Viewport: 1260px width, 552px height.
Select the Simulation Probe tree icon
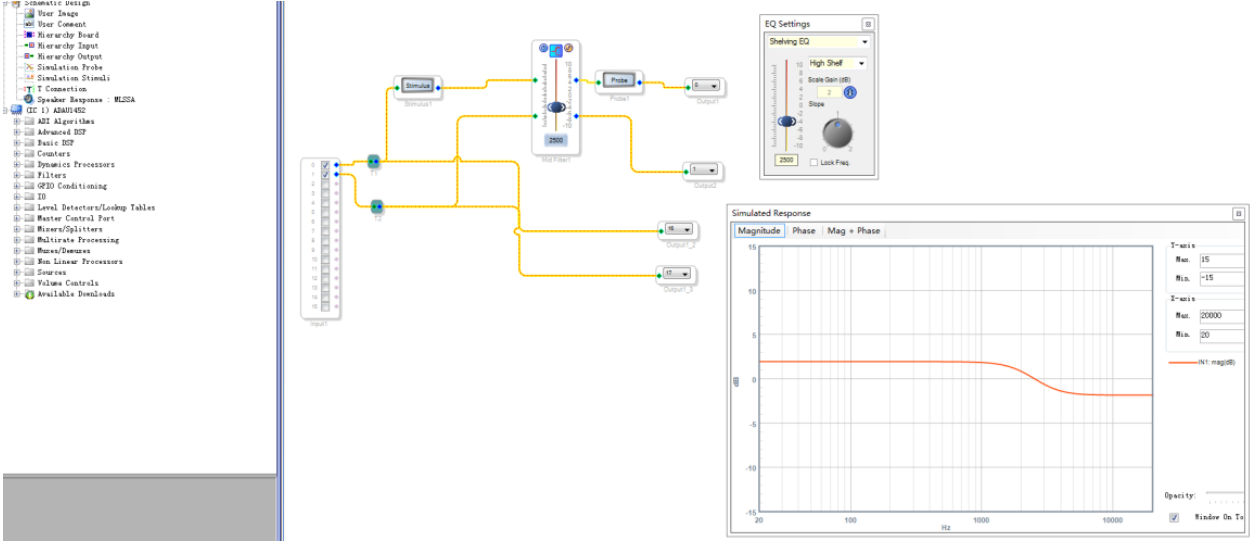pyautogui.click(x=29, y=67)
